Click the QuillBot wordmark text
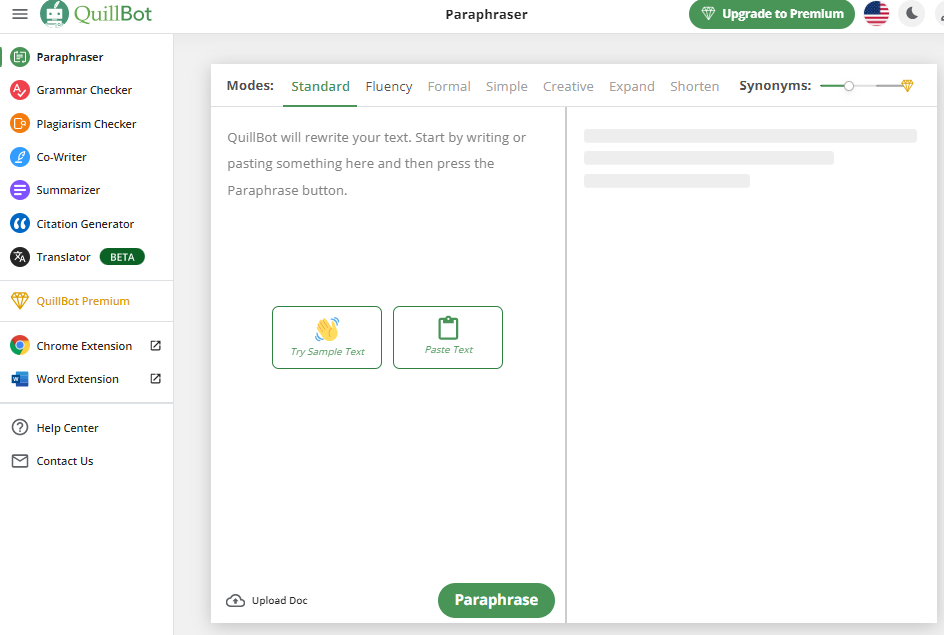Screen dimensions: 944x635 pos(113,13)
